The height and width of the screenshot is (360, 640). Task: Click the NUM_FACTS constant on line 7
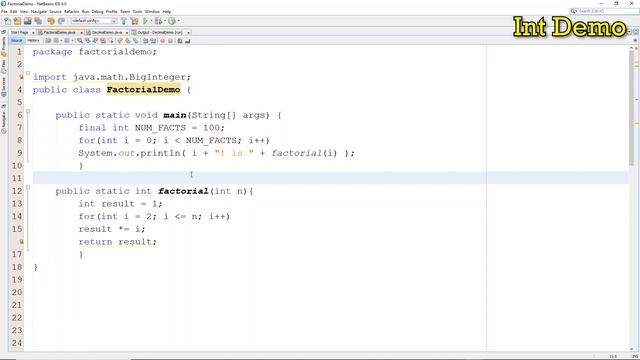click(x=160, y=128)
